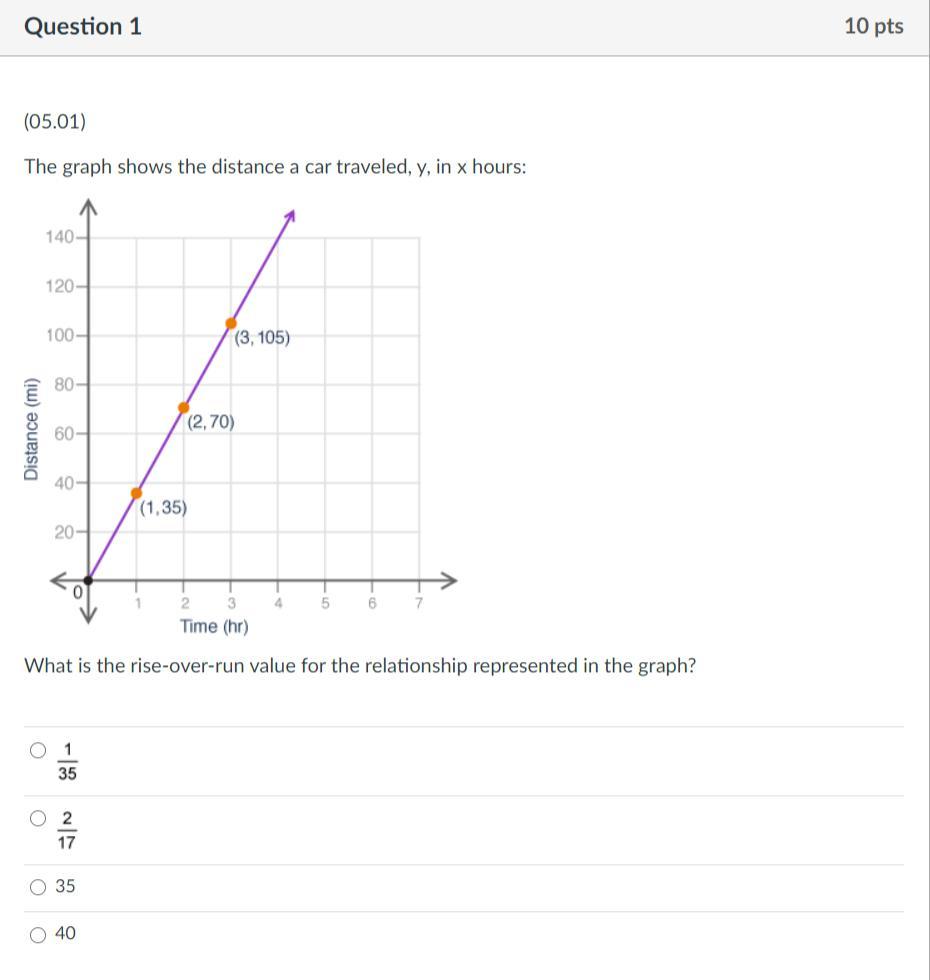Click the "10 pts" points label
Image resolution: width=930 pixels, height=980 pixels.
tap(873, 27)
